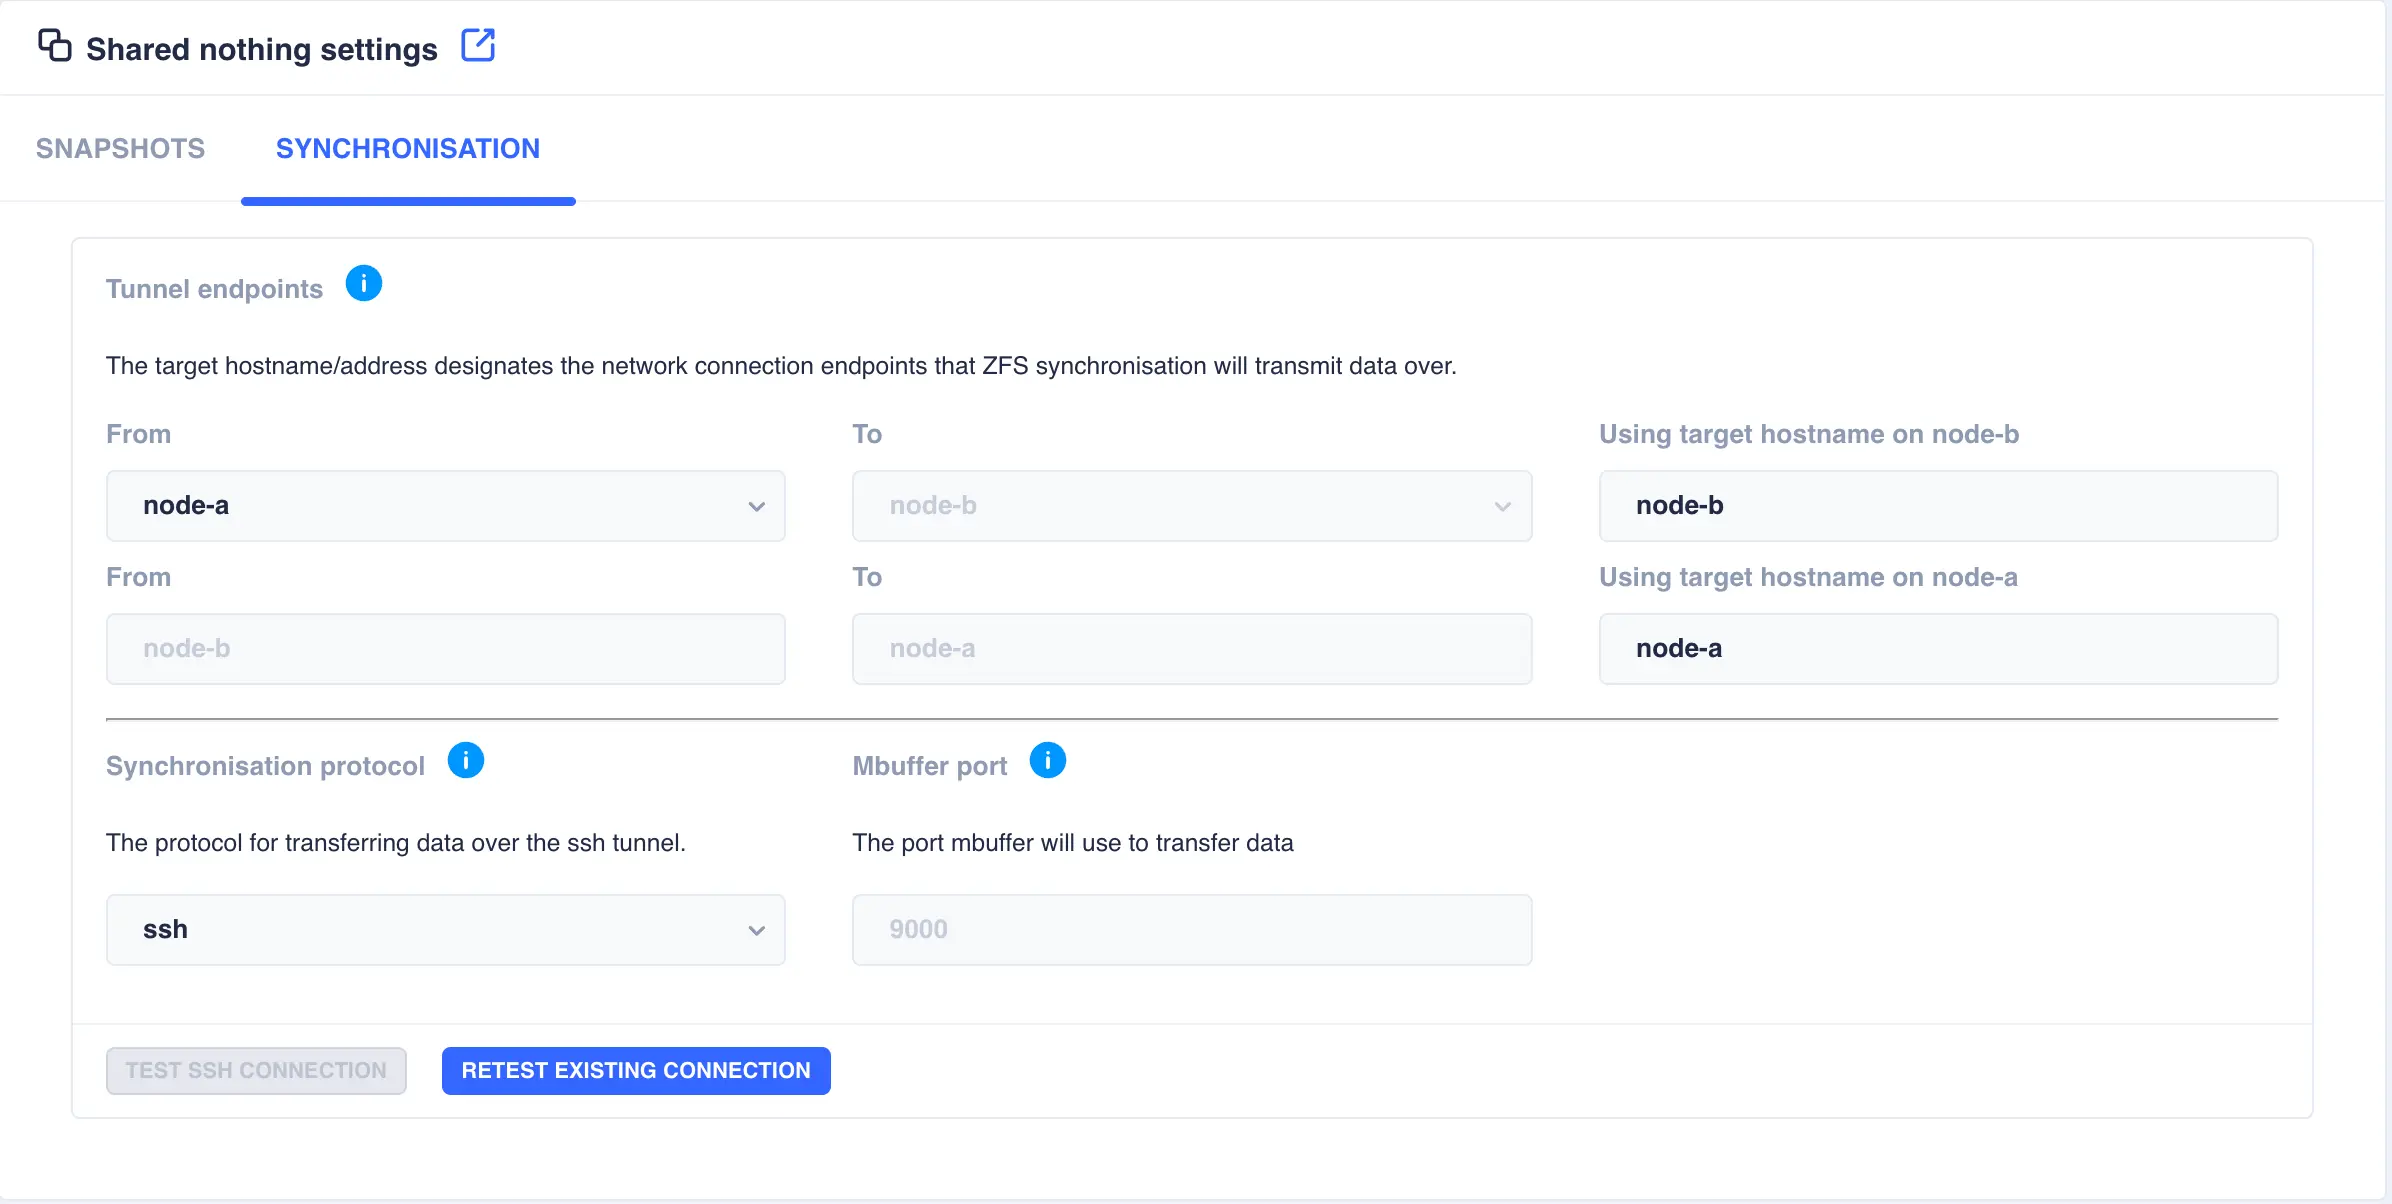The height and width of the screenshot is (1204, 2392).
Task: Click the Synchronisation protocol info icon
Action: click(x=466, y=760)
